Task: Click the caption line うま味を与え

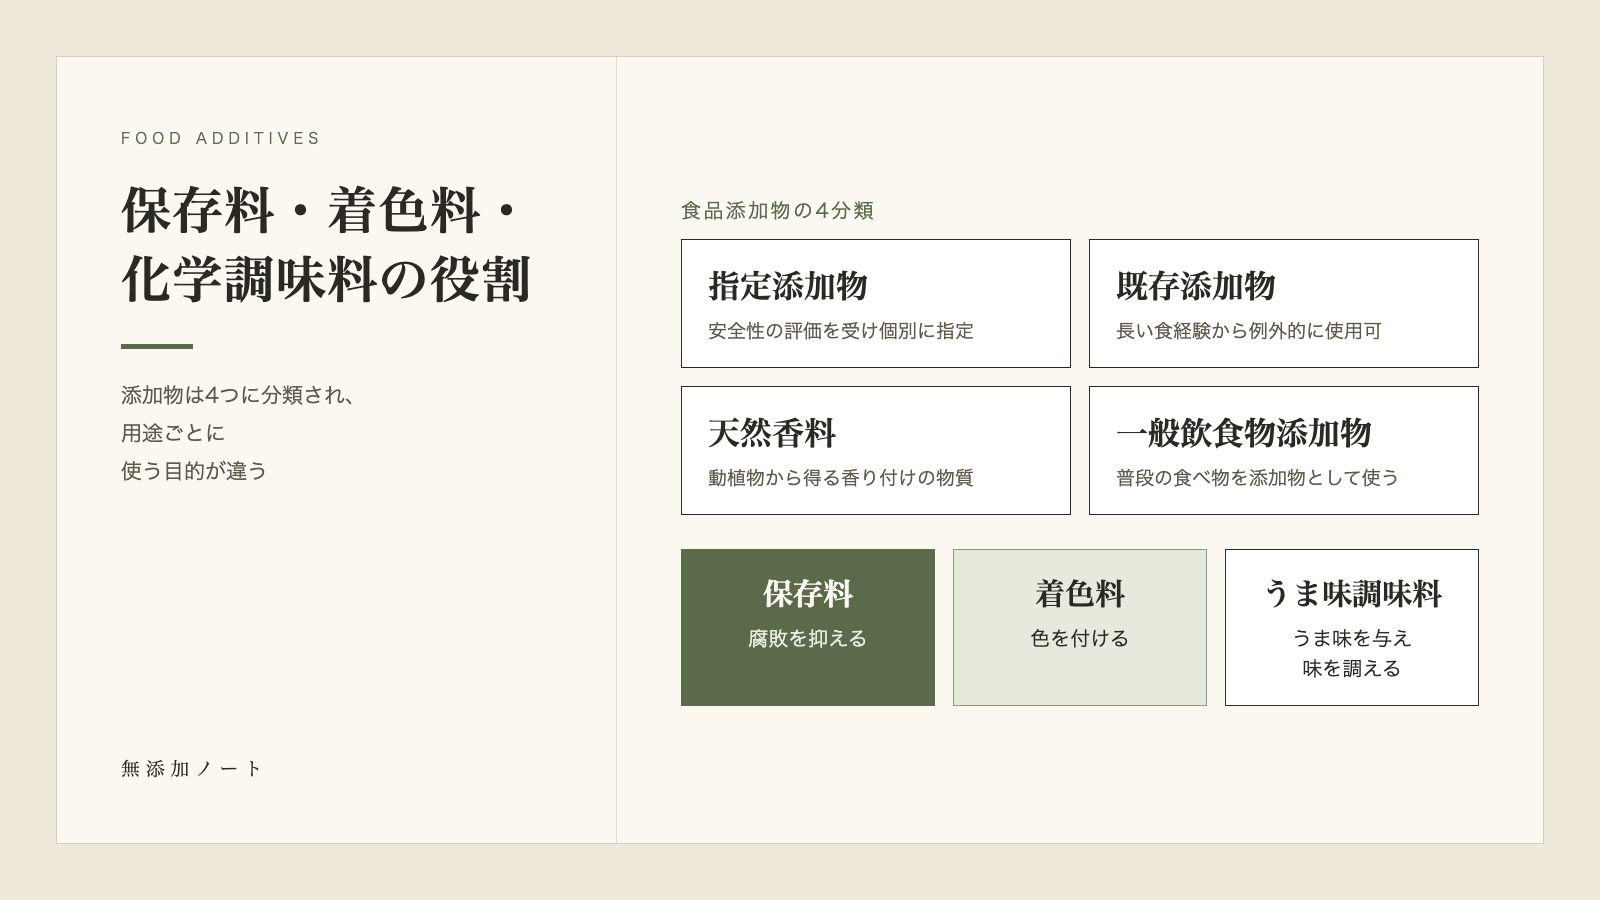Action: (x=1352, y=638)
